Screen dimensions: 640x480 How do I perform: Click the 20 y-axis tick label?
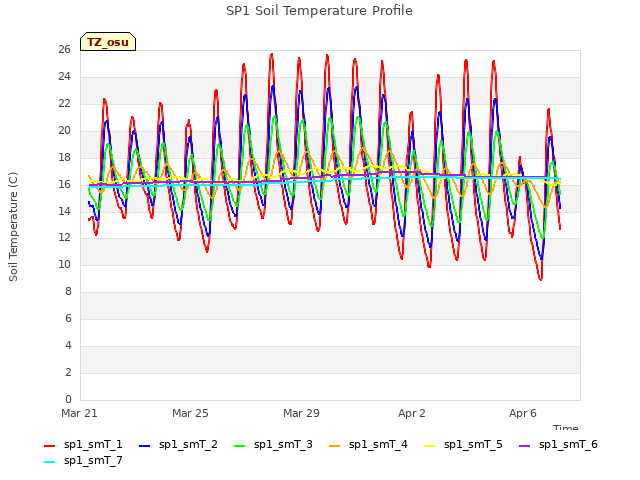[x=64, y=130]
